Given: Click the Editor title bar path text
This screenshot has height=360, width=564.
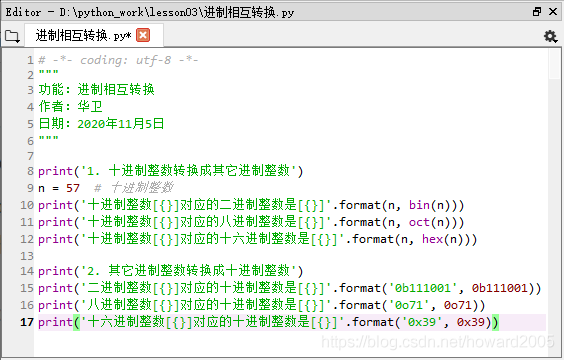Looking at the screenshot, I should (150, 12).
